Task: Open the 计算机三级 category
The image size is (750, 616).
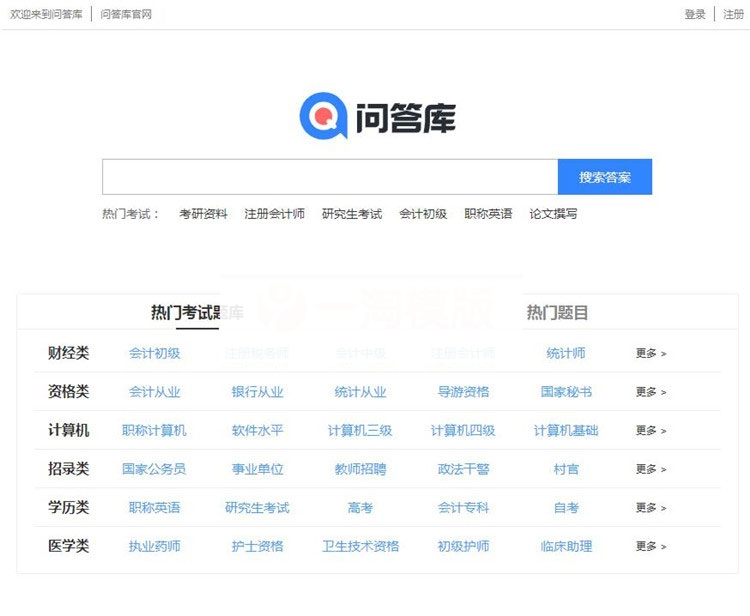Action: click(x=360, y=431)
